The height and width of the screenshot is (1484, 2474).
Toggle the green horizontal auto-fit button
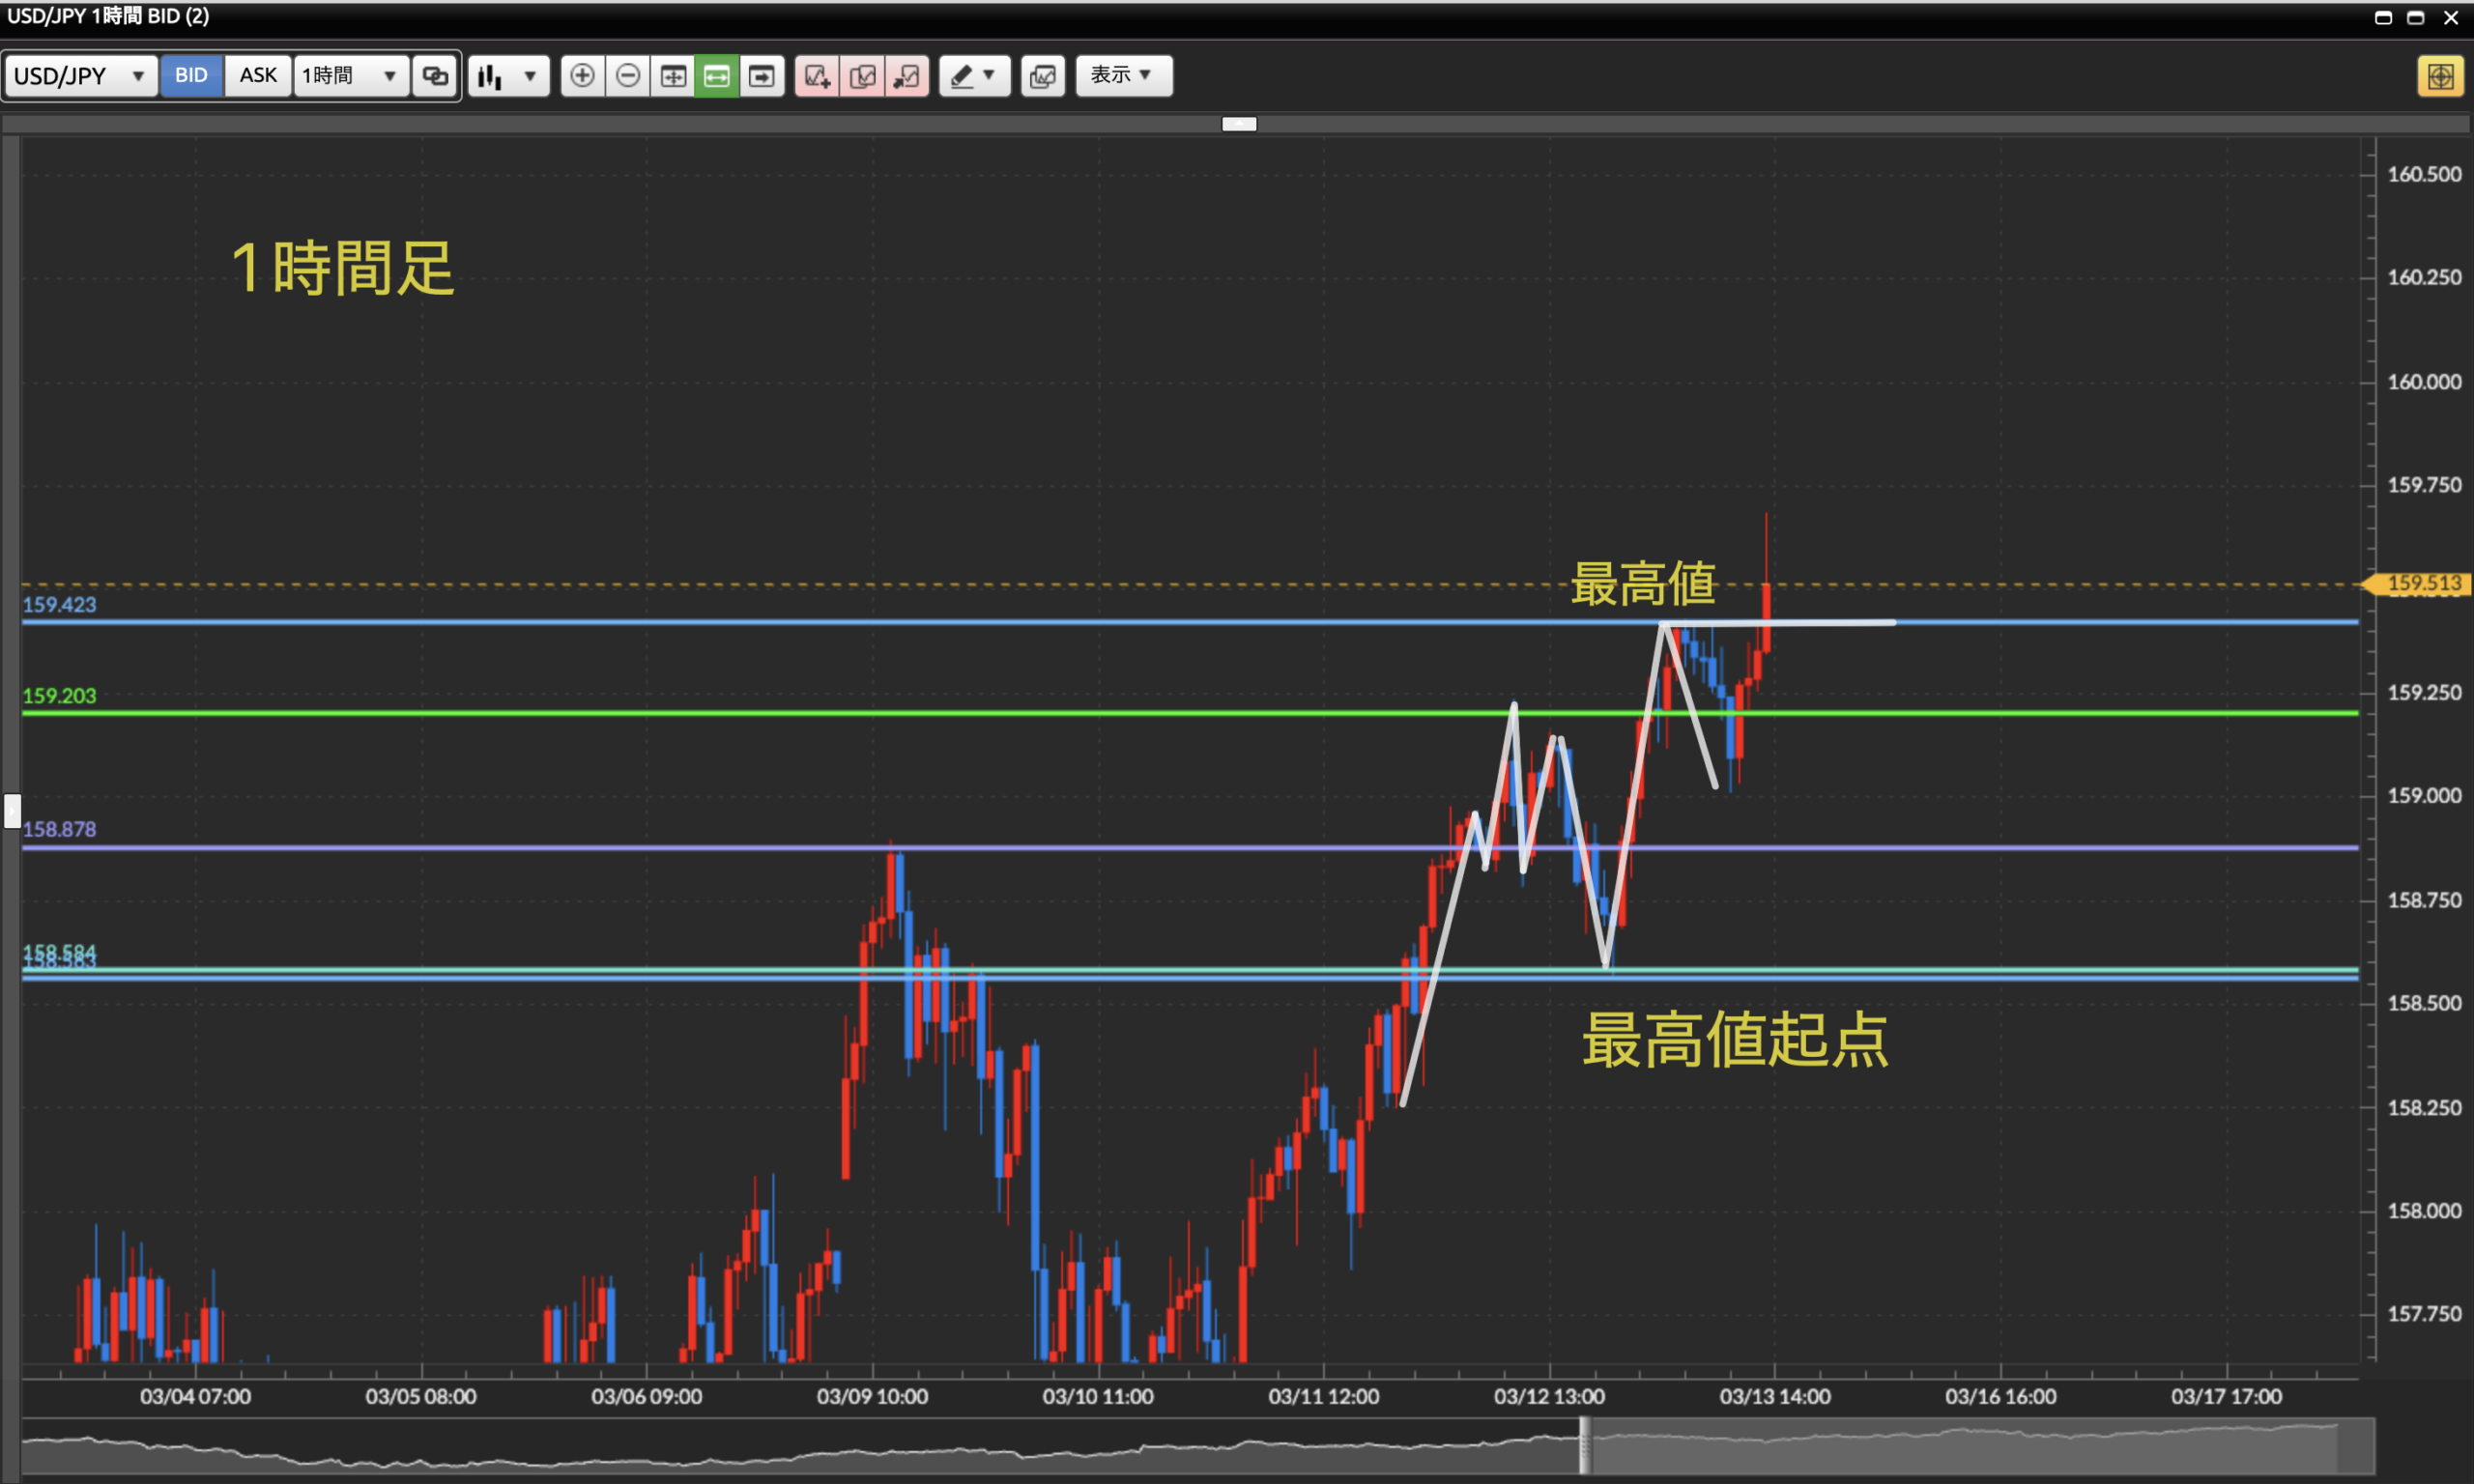(x=717, y=76)
